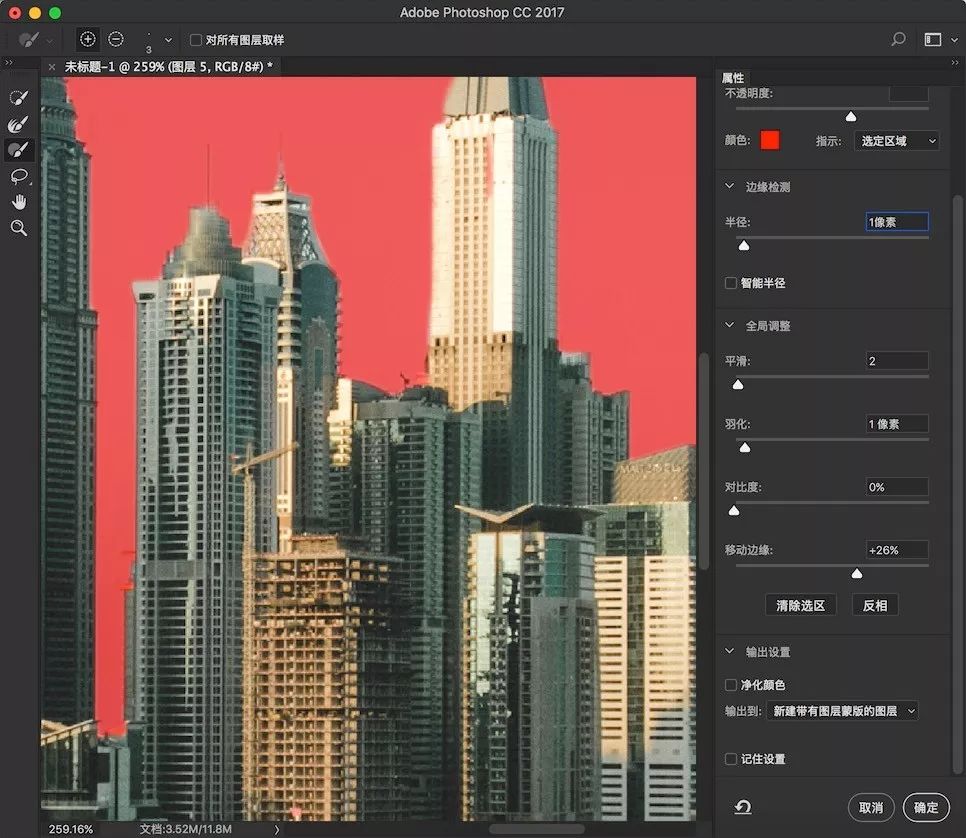Click the red overlay color swatch
Screen dimensions: 966x838
pos(769,140)
